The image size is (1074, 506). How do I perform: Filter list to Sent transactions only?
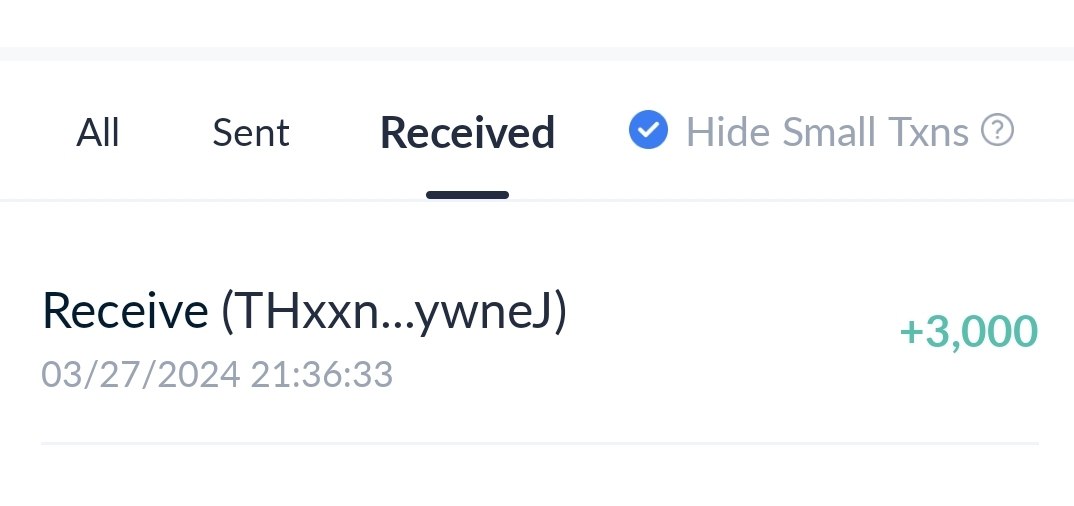click(251, 132)
